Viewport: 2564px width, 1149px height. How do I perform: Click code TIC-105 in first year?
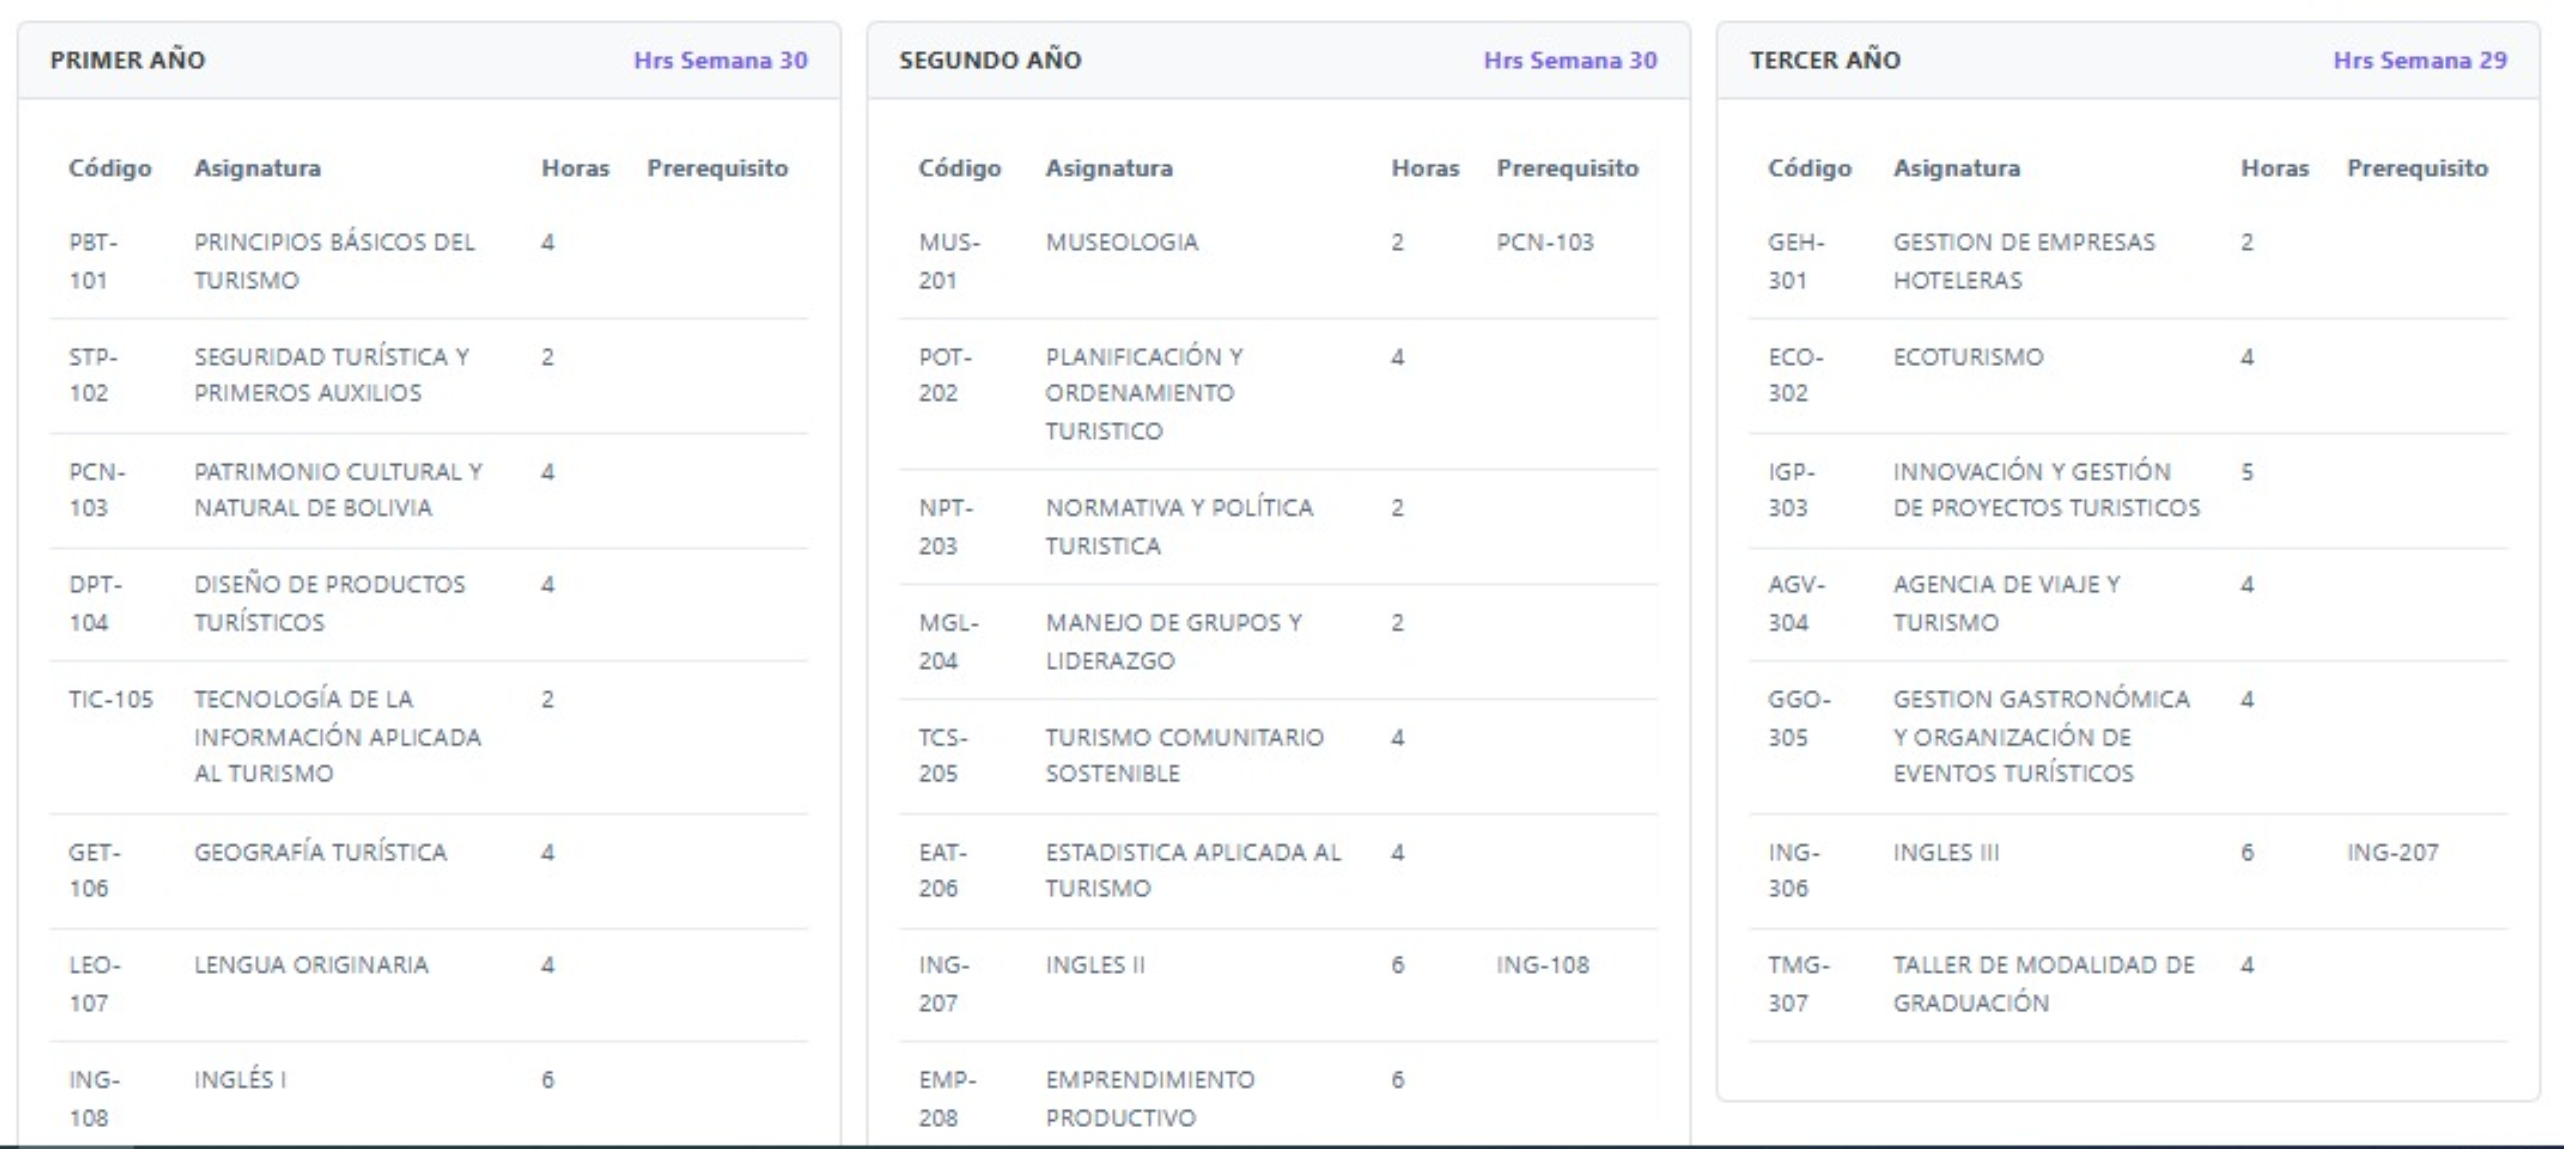(x=110, y=699)
